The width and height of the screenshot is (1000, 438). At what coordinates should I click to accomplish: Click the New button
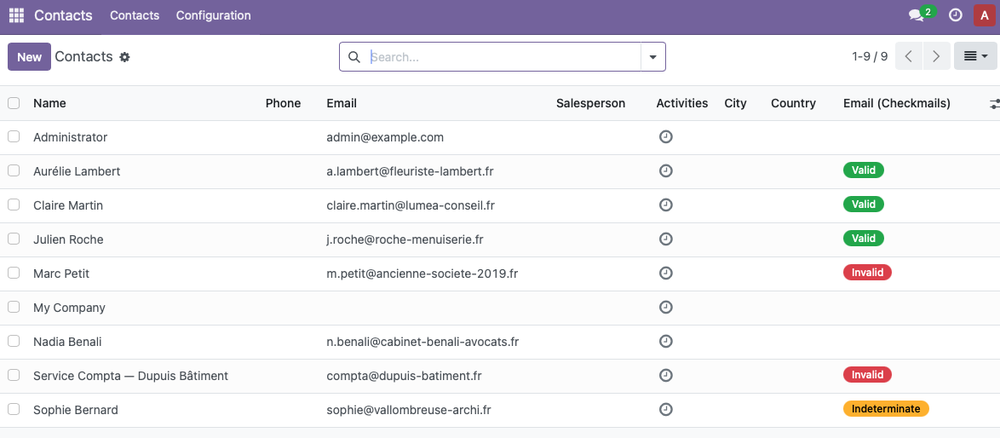(29, 57)
